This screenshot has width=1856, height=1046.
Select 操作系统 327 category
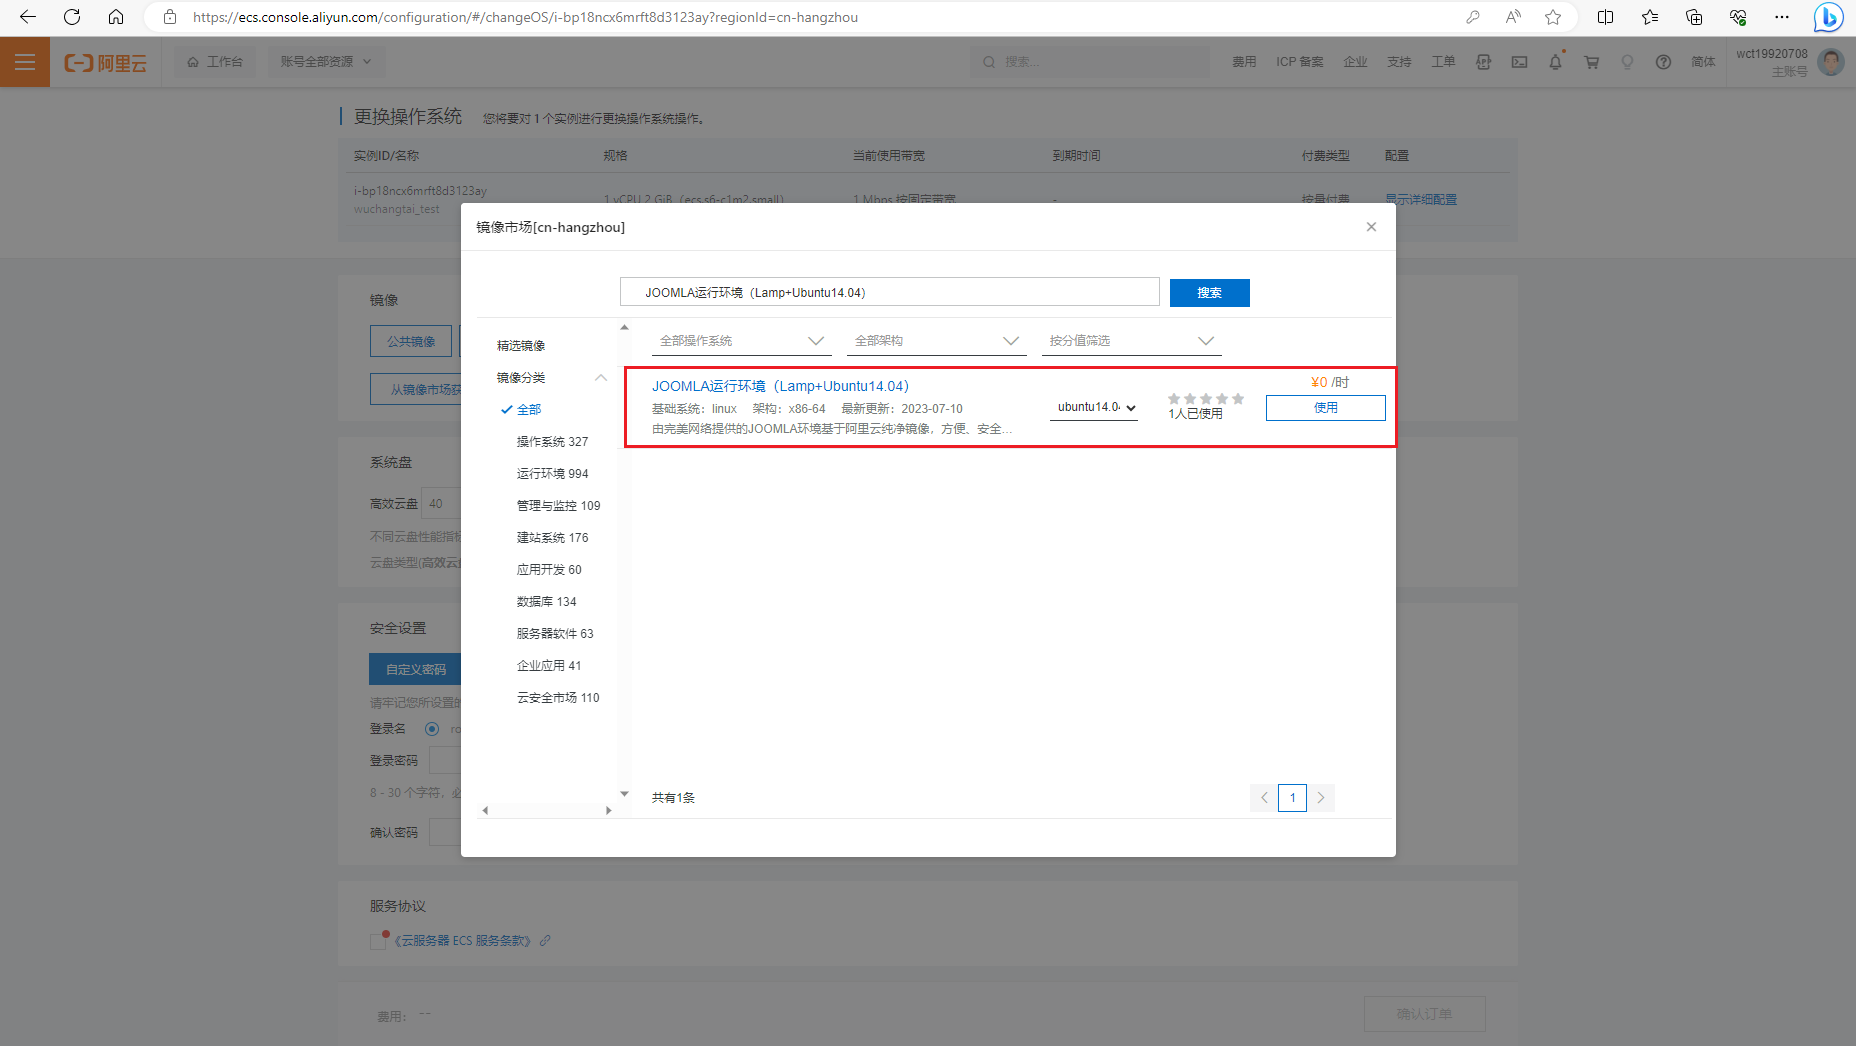coord(552,441)
